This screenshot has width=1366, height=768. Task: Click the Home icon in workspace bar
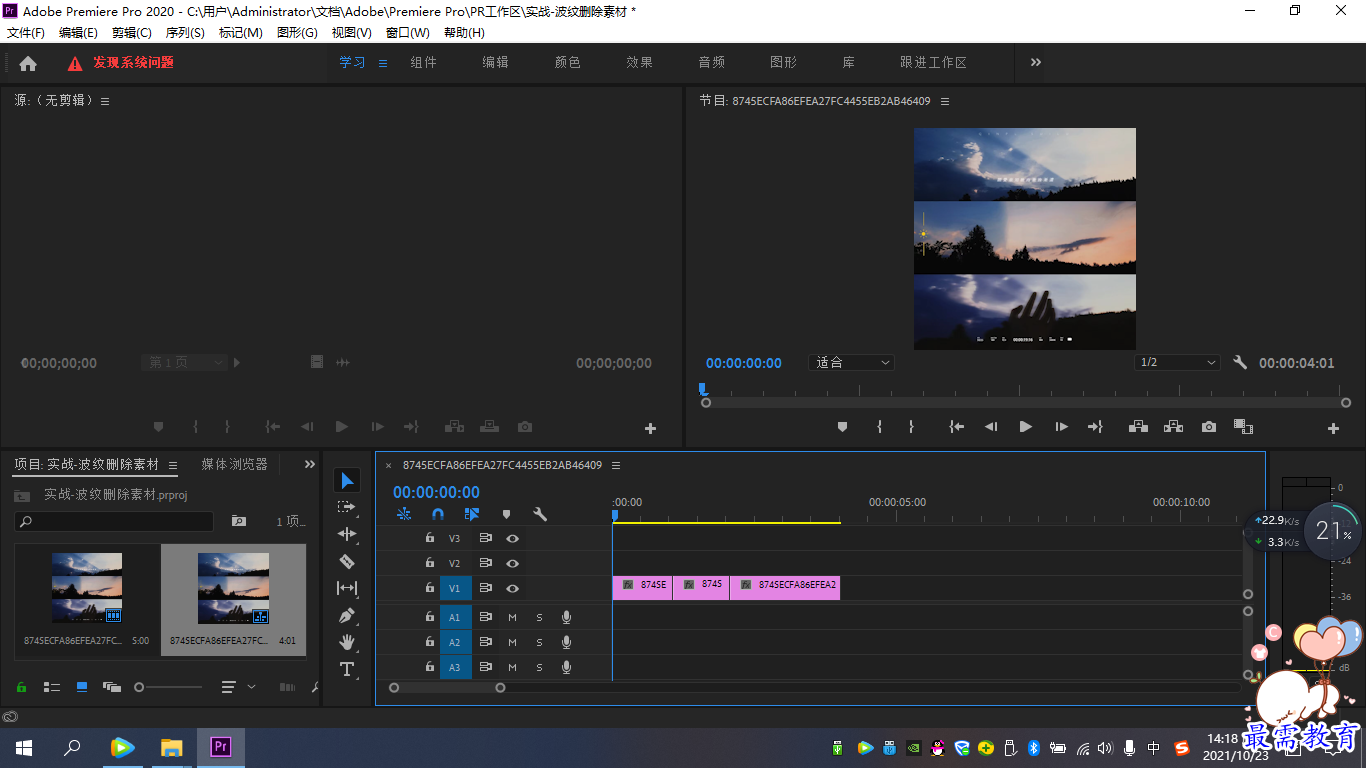click(28, 63)
